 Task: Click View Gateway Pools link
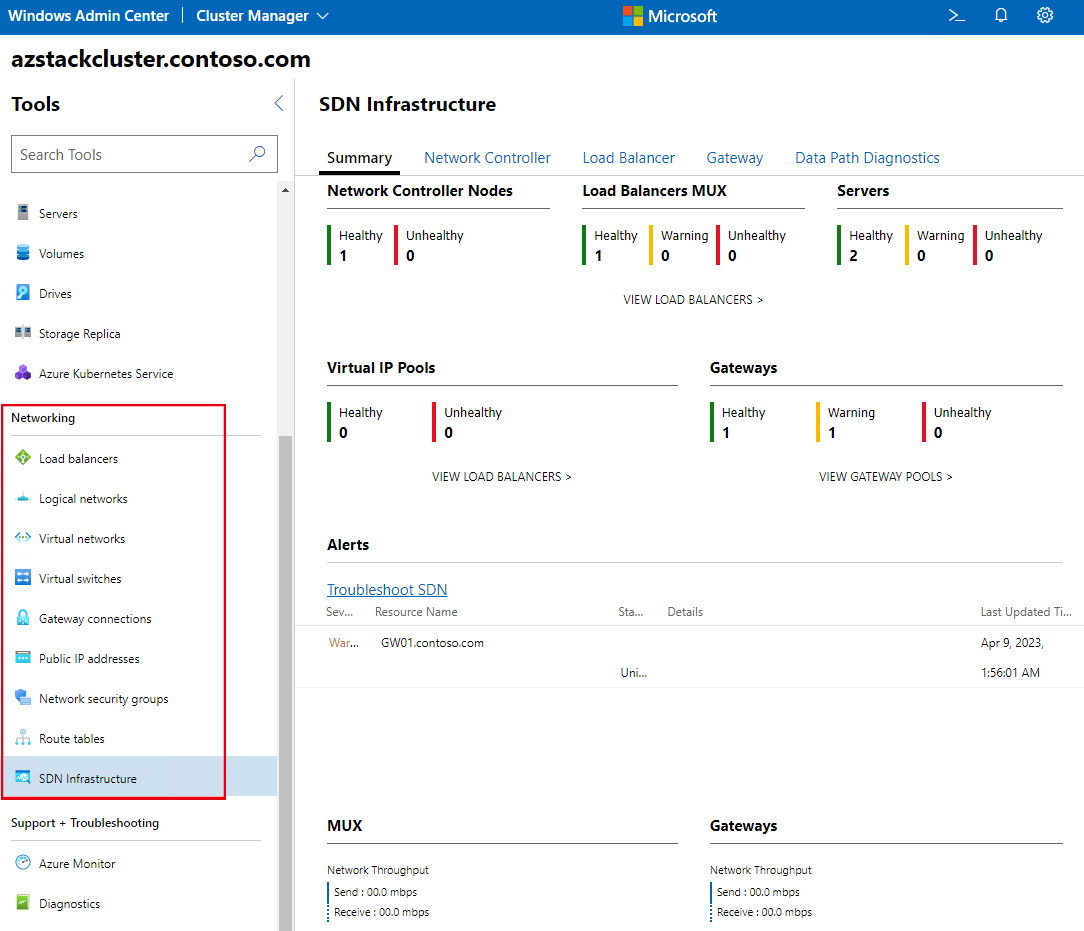pyautogui.click(x=886, y=477)
